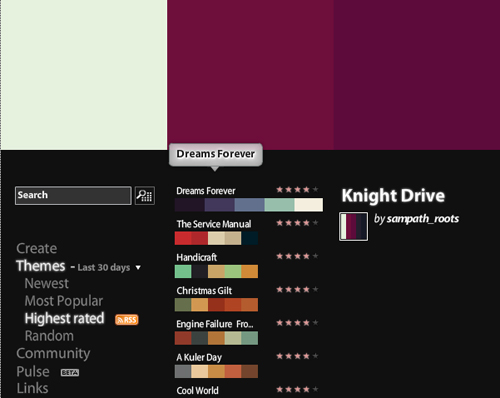The width and height of the screenshot is (500, 398).
Task: Open the Christmas Gilt theme title
Action: coord(204,291)
